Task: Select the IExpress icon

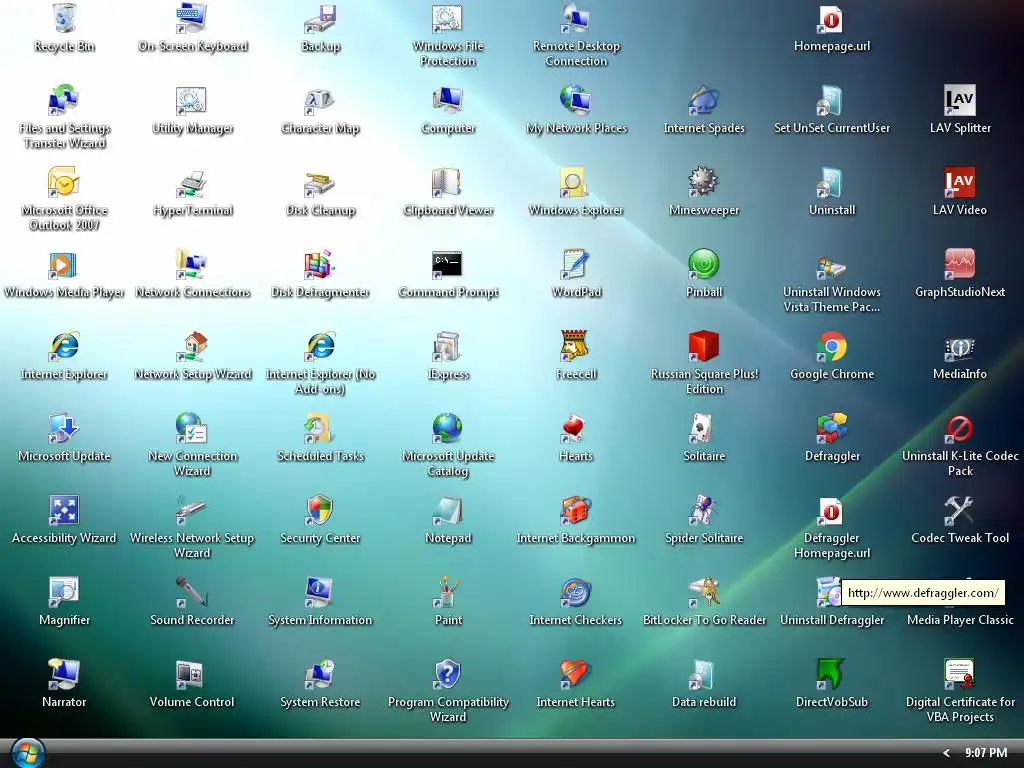Action: pyautogui.click(x=448, y=346)
